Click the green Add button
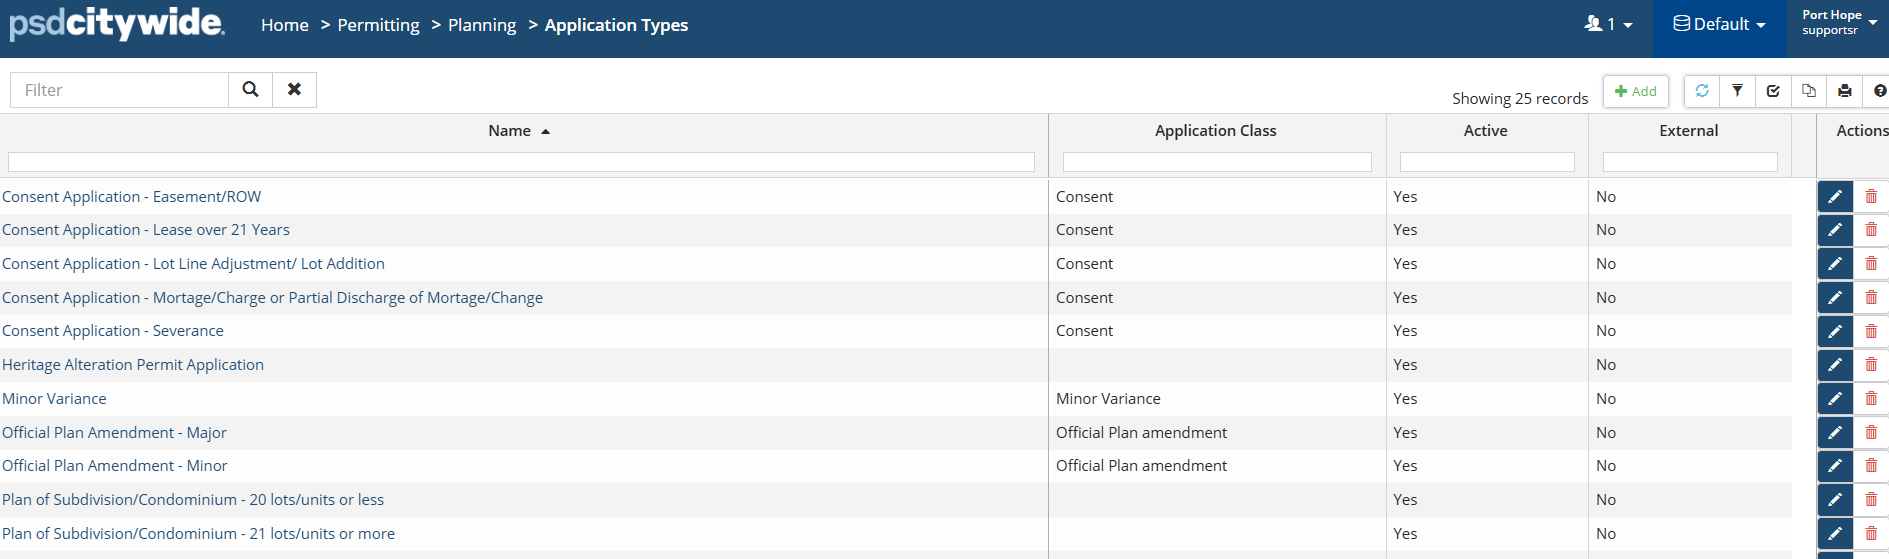This screenshot has height=559, width=1889. point(1636,91)
